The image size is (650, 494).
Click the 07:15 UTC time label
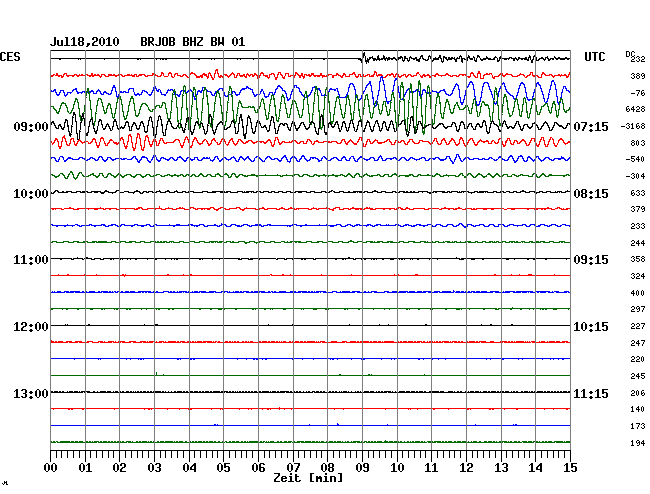tap(591, 126)
